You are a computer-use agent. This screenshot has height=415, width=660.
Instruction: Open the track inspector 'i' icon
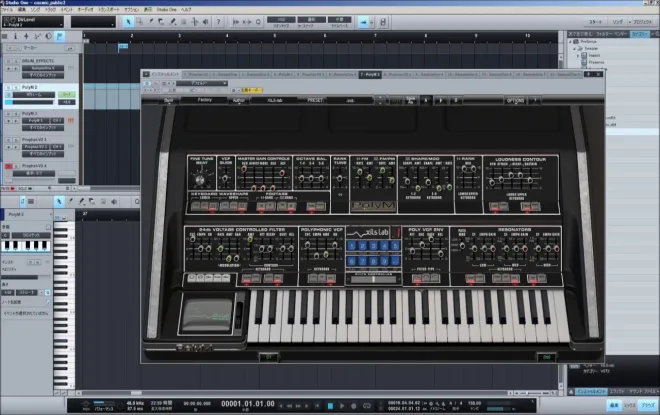pyautogui.click(x=16, y=37)
